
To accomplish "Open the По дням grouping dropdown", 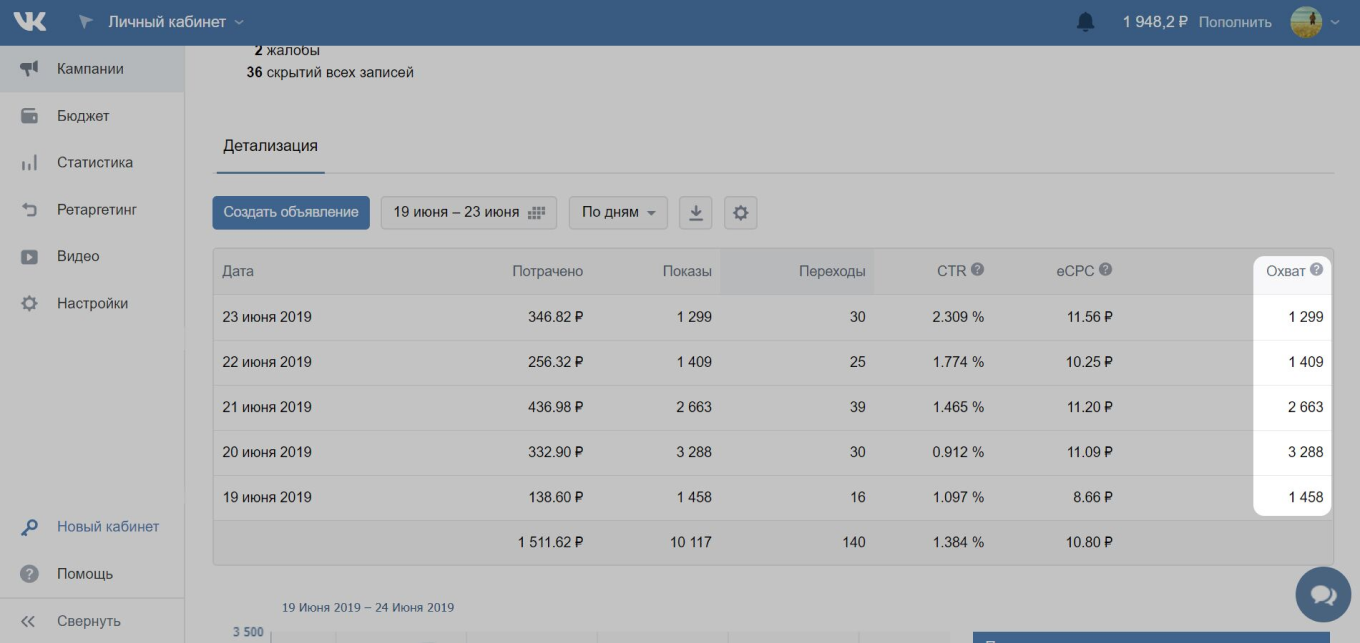I will click(618, 212).
